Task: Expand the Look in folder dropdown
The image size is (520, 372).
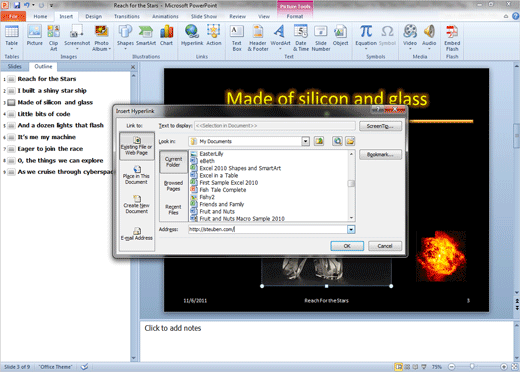Action: pos(305,141)
